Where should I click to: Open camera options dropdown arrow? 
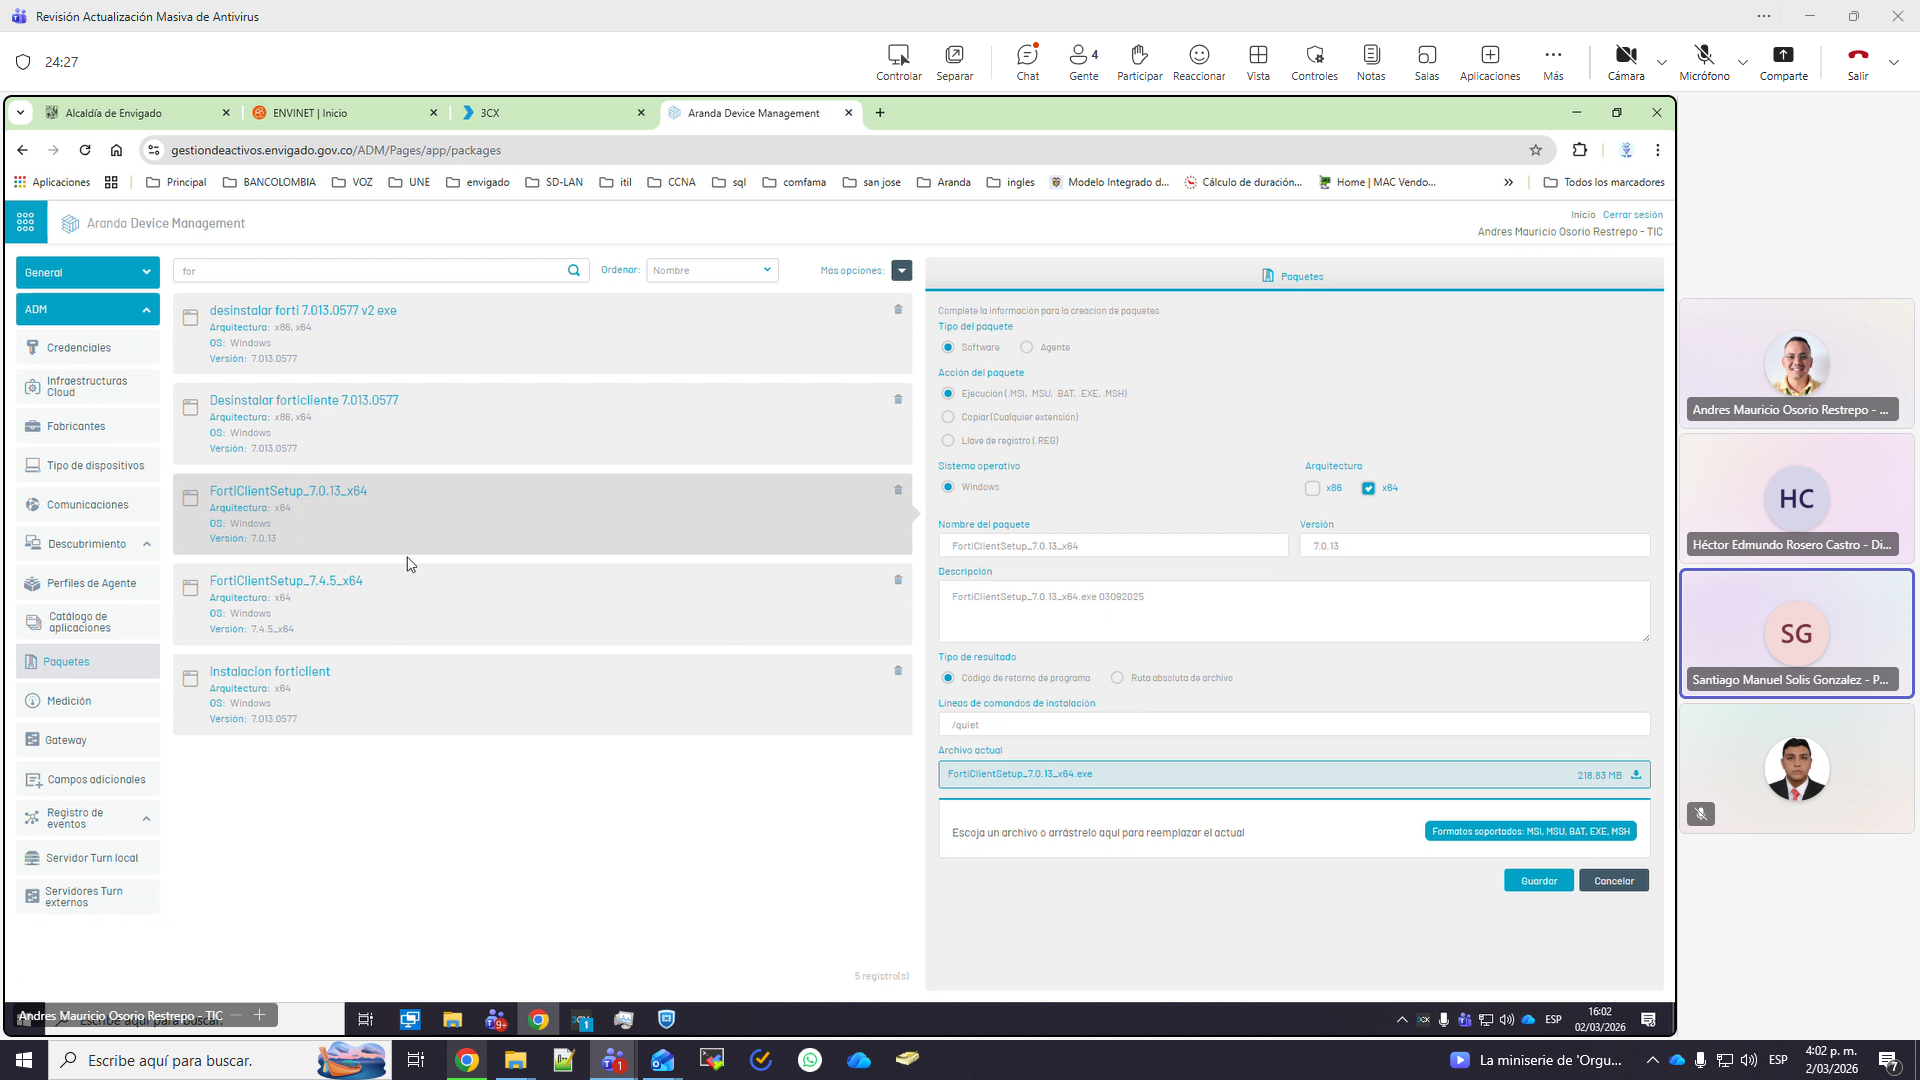[x=1662, y=62]
